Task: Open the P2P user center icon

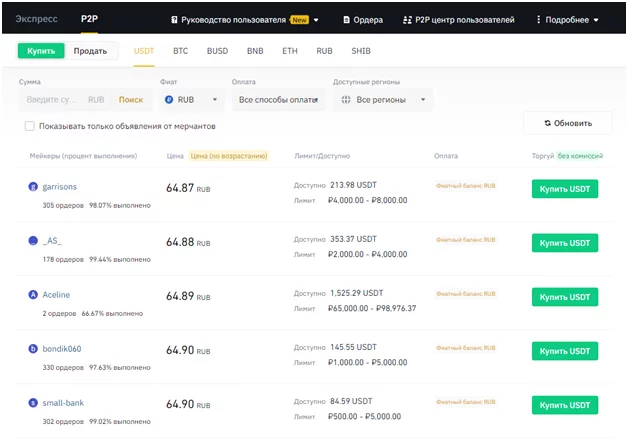Action: pyautogui.click(x=407, y=19)
